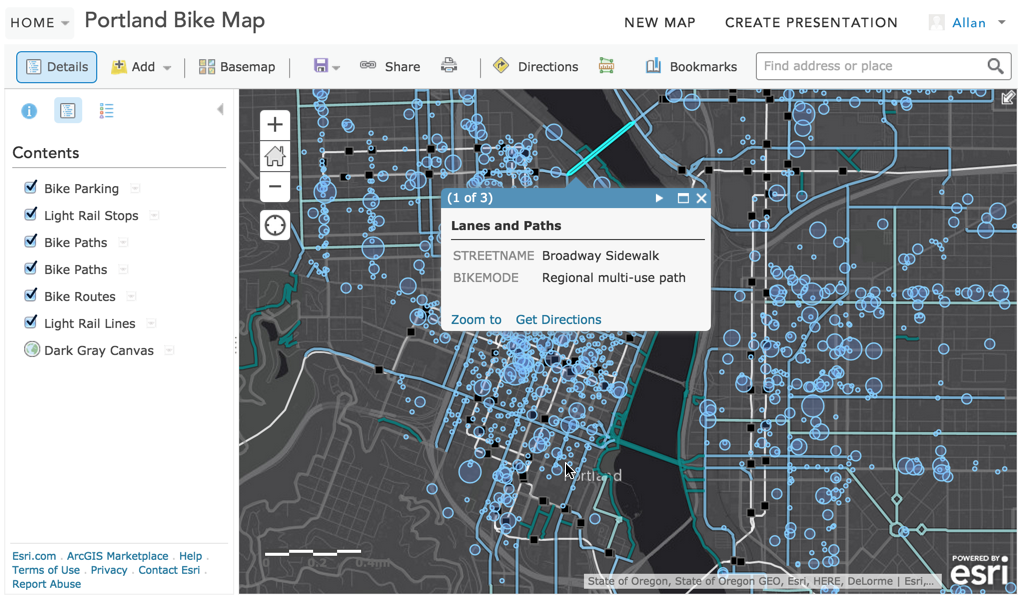
Task: Click the esri logo
Action: (979, 569)
